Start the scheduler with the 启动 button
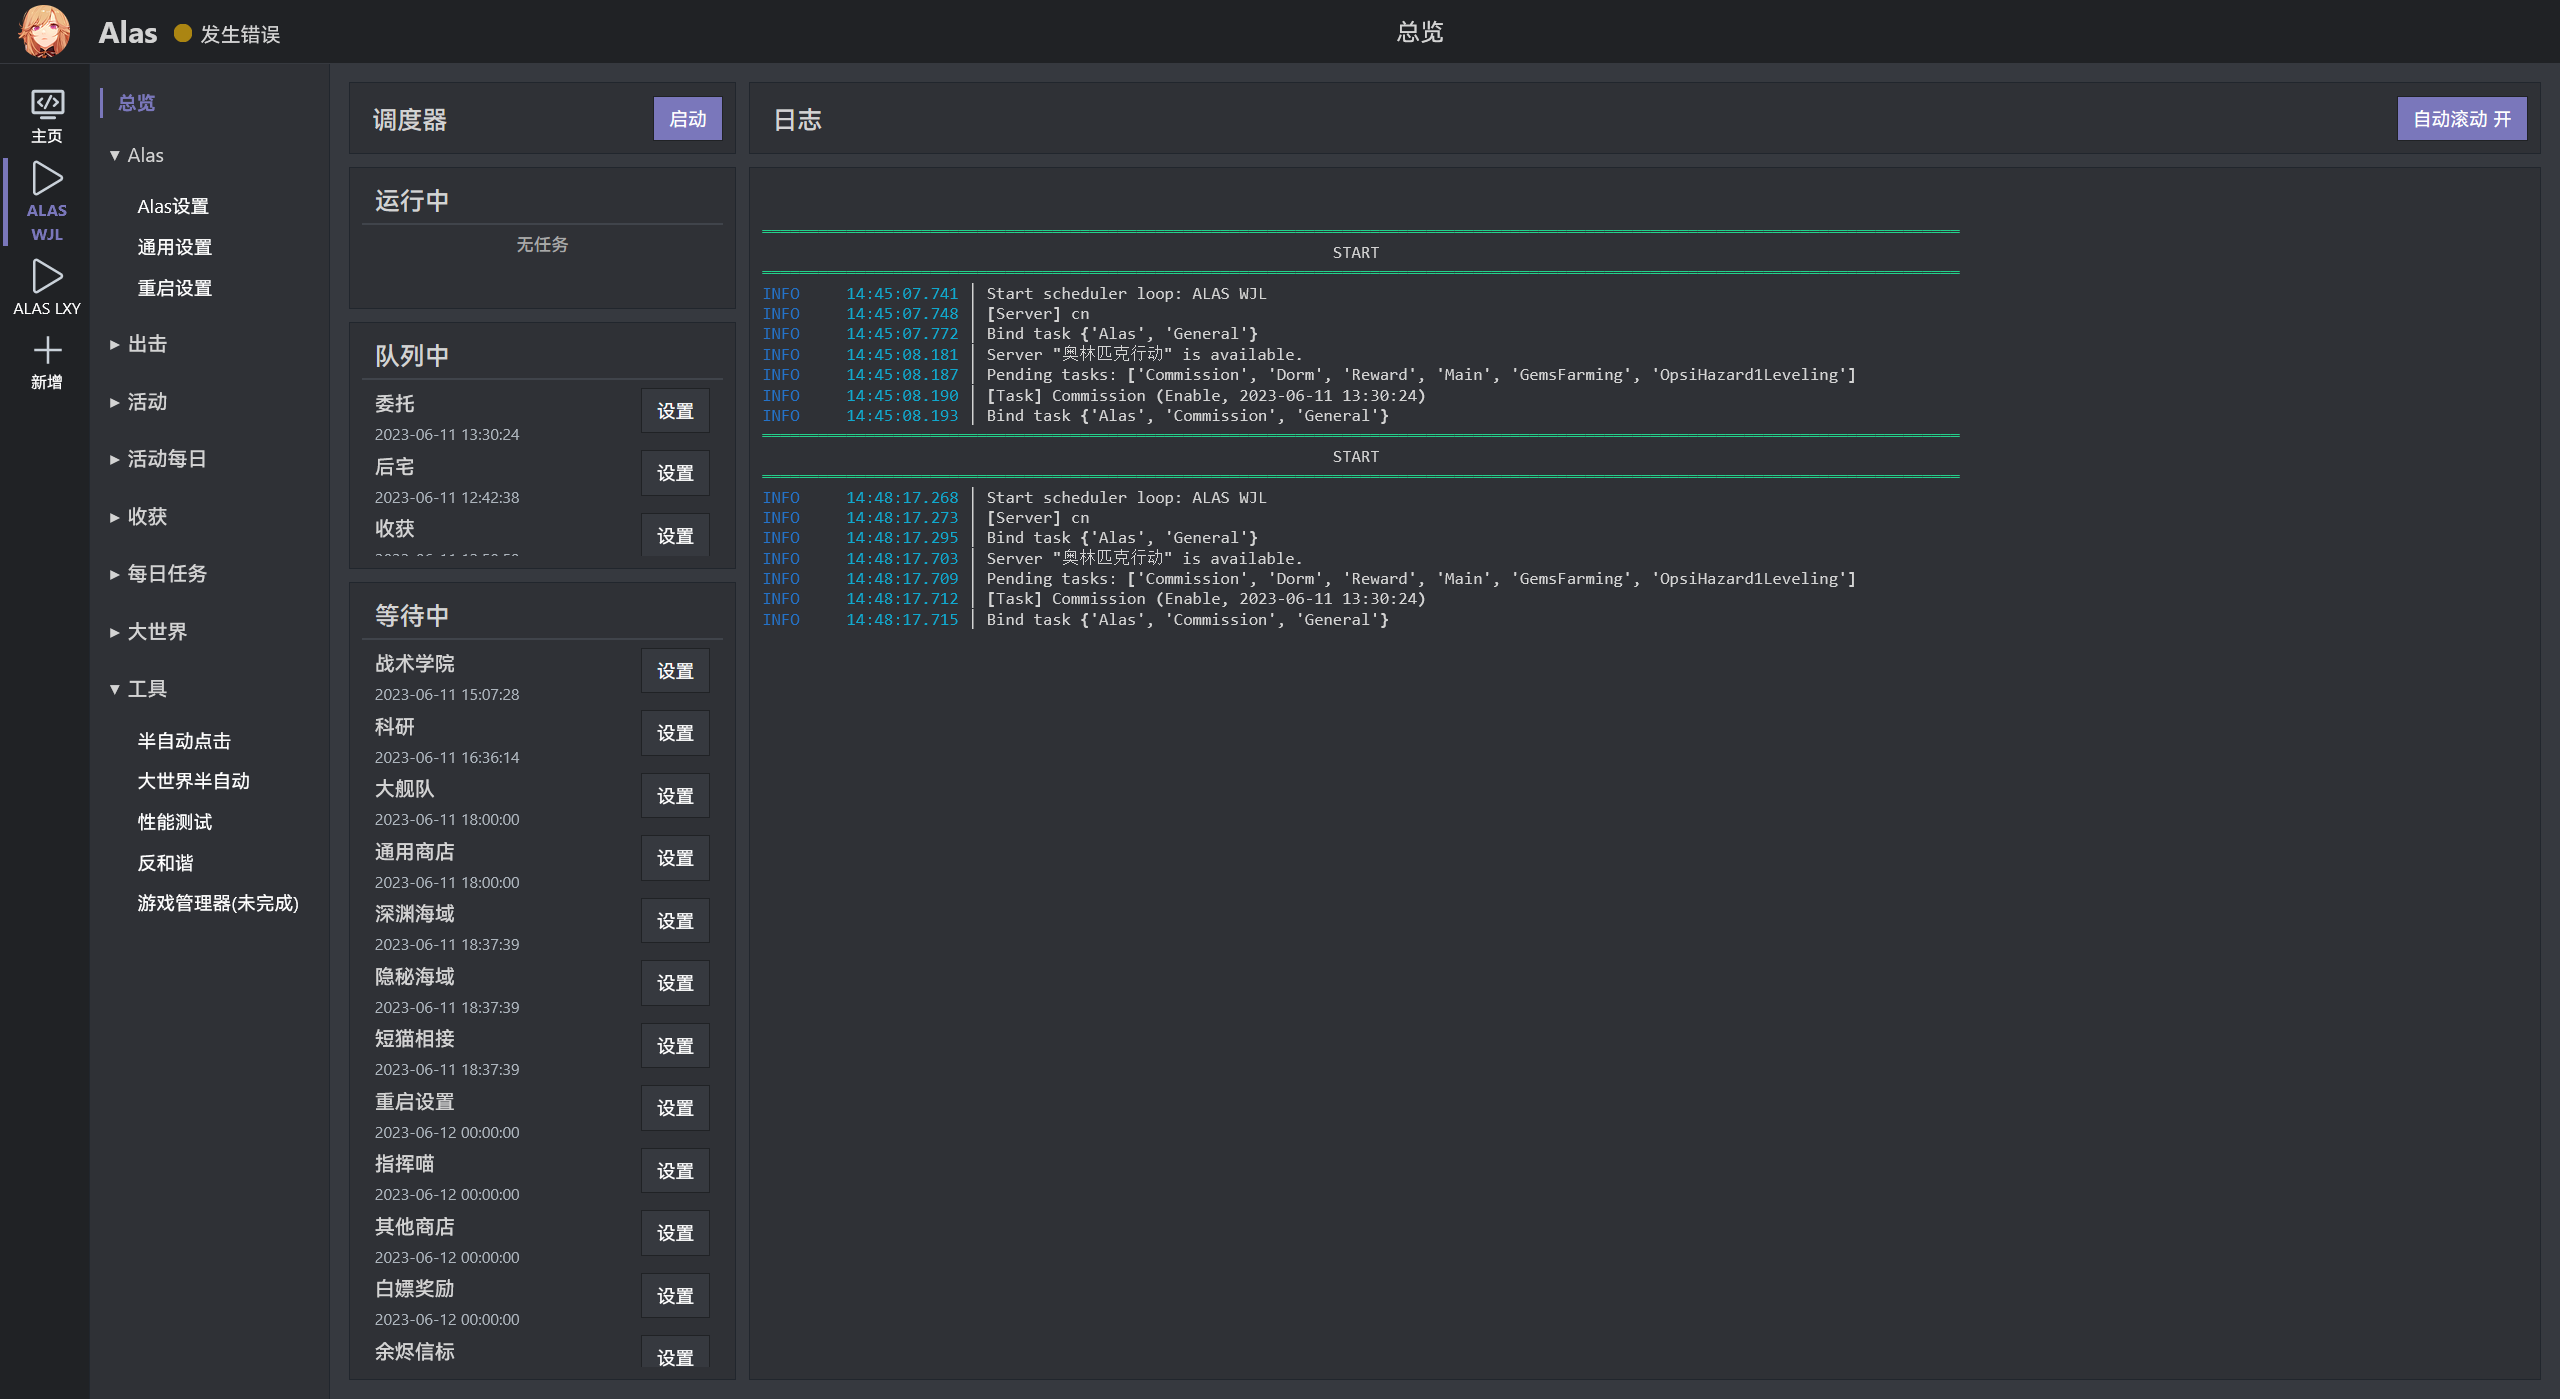2560x1399 pixels. tap(686, 118)
